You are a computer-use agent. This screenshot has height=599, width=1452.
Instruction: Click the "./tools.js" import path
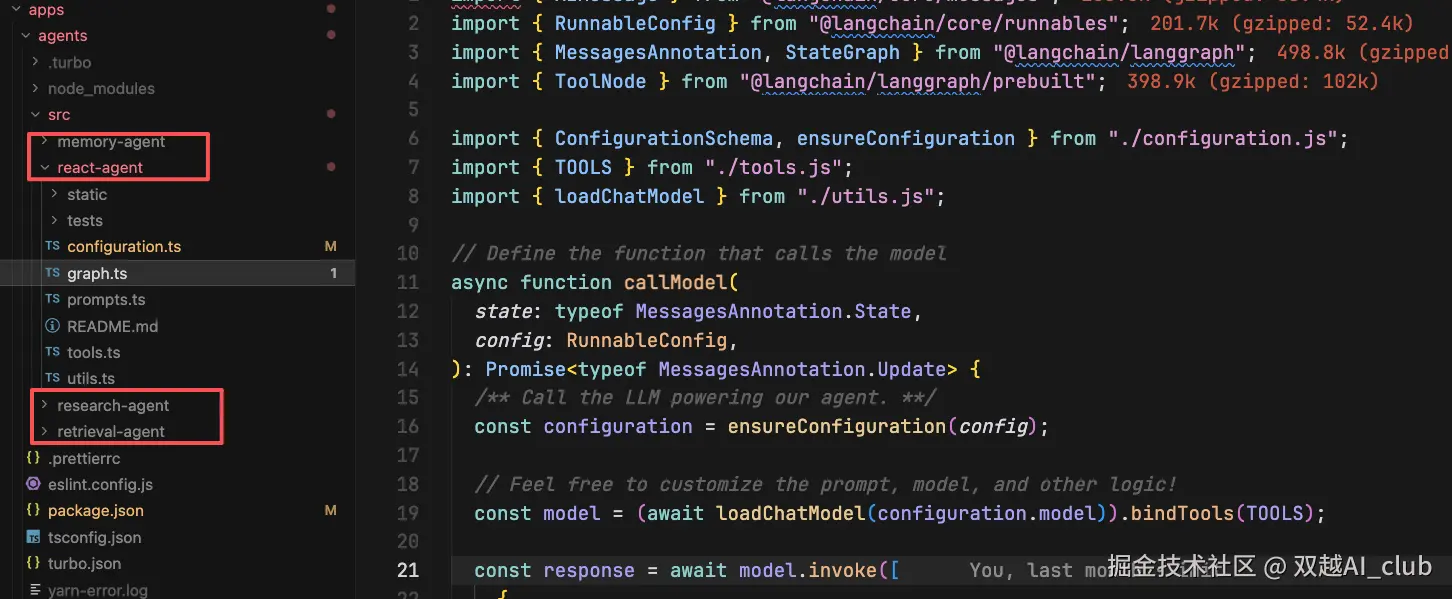pos(773,167)
